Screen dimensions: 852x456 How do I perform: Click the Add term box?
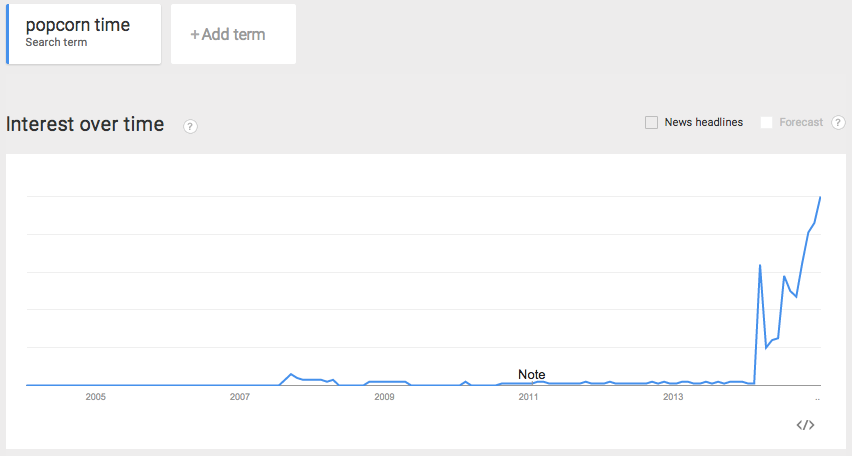pos(233,34)
